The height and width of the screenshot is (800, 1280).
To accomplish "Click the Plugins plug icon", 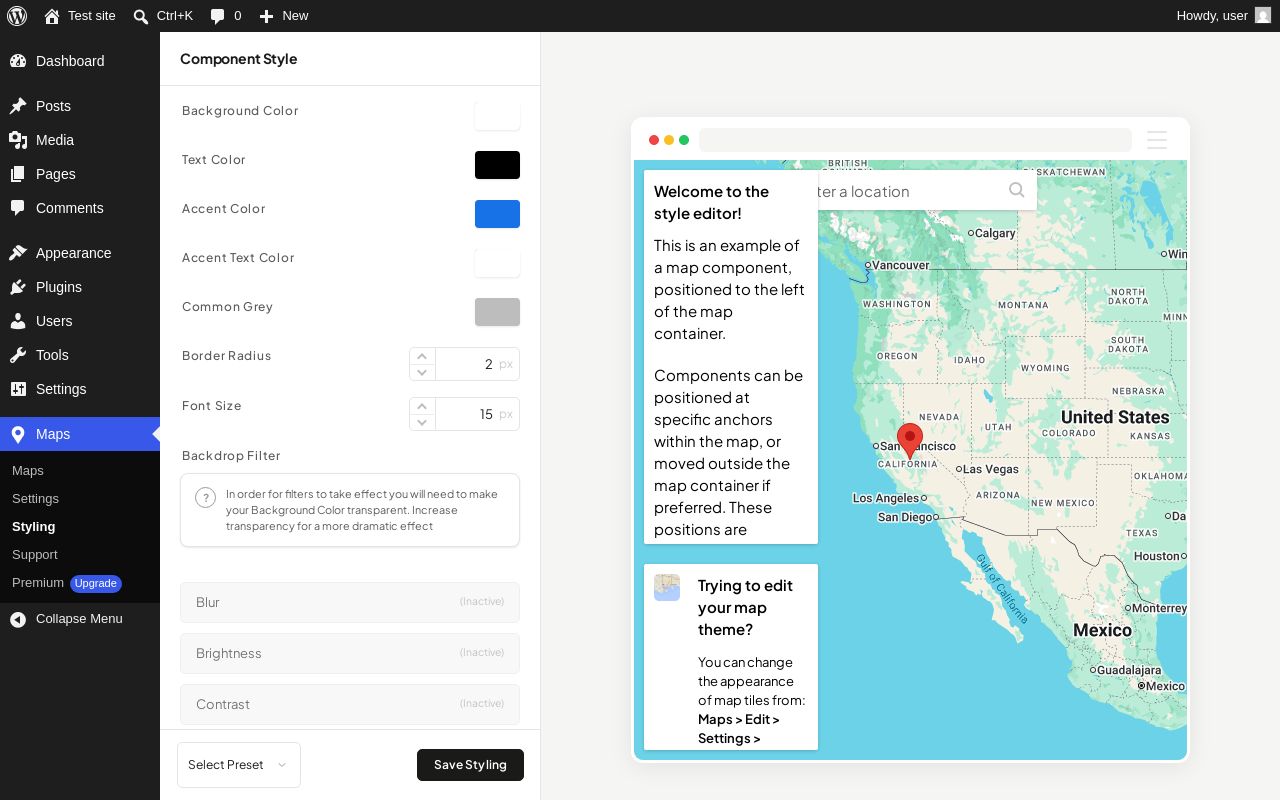I will pos(18,287).
